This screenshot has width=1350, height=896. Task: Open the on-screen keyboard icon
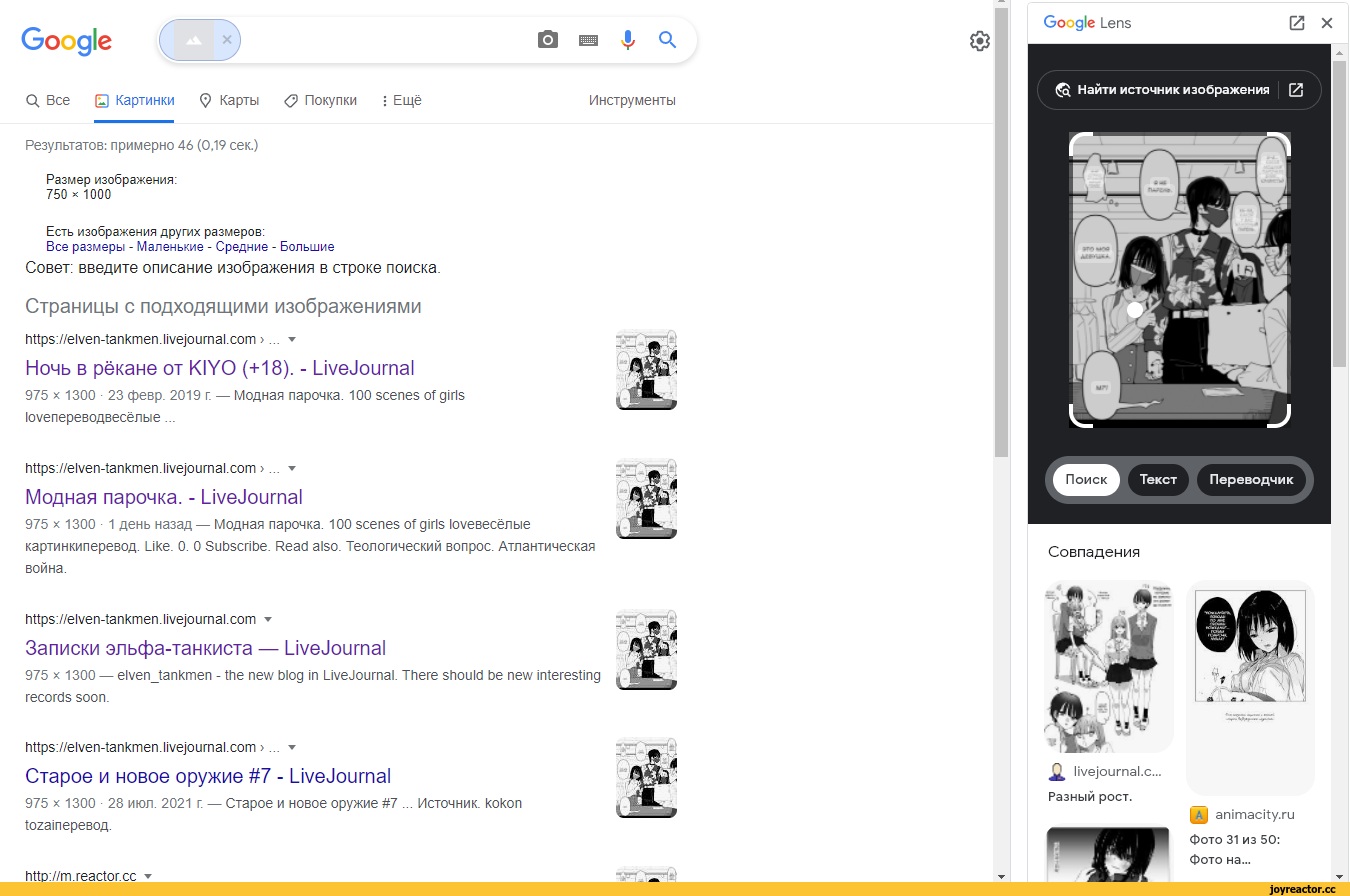(588, 40)
